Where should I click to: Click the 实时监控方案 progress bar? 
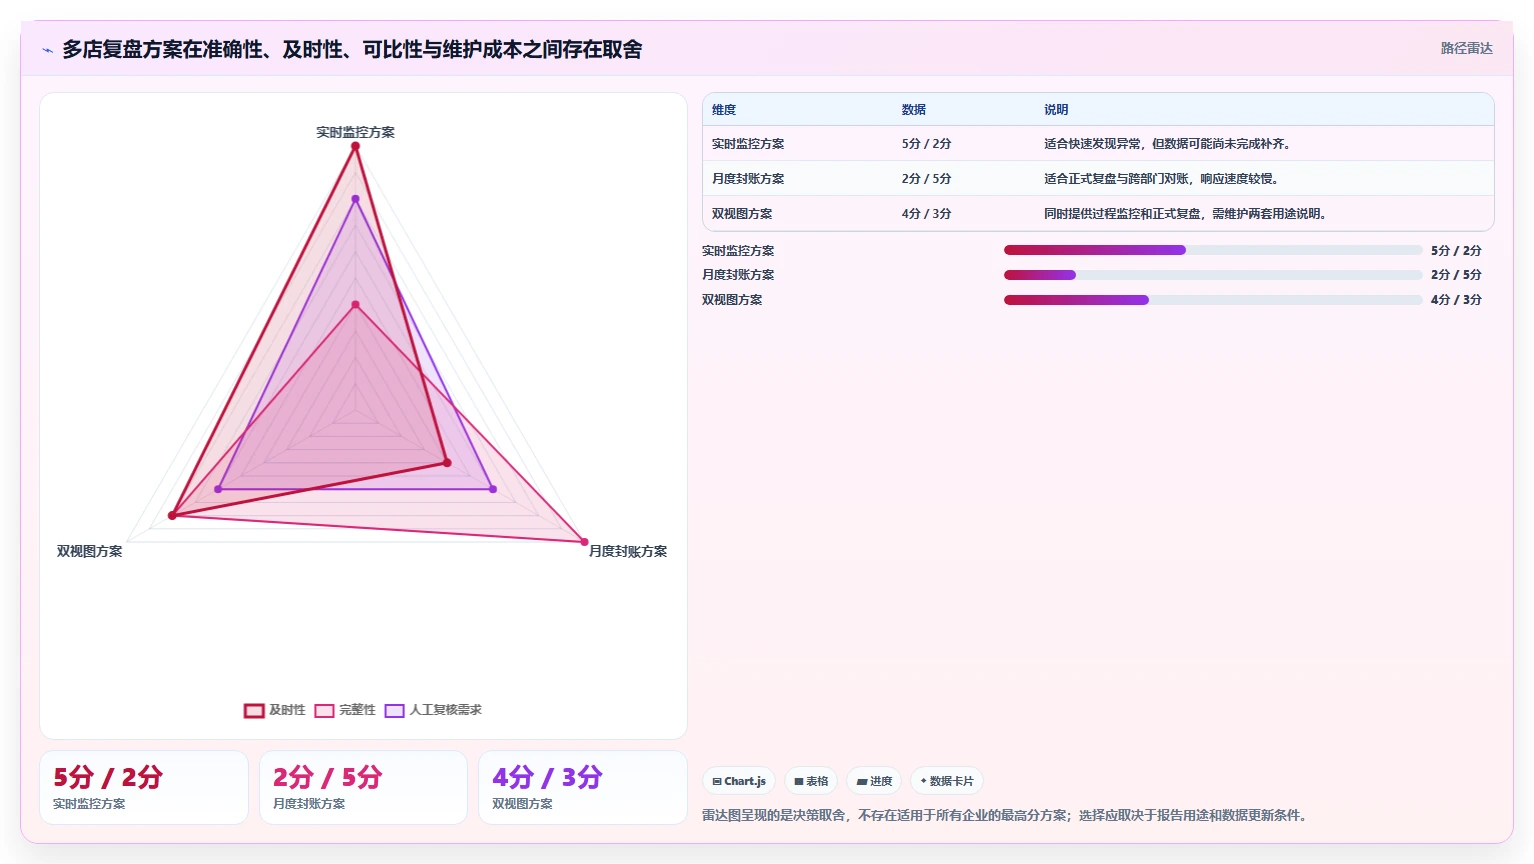(1213, 250)
